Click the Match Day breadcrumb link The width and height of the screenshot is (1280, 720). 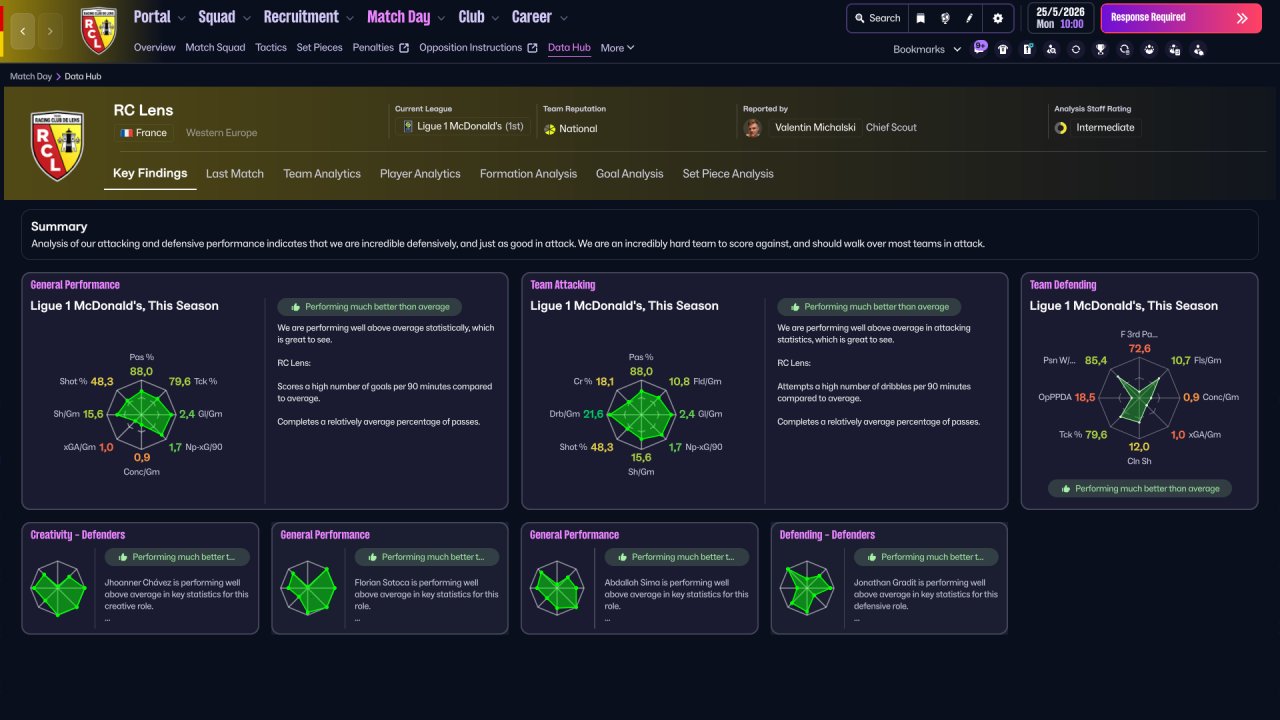tap(31, 76)
